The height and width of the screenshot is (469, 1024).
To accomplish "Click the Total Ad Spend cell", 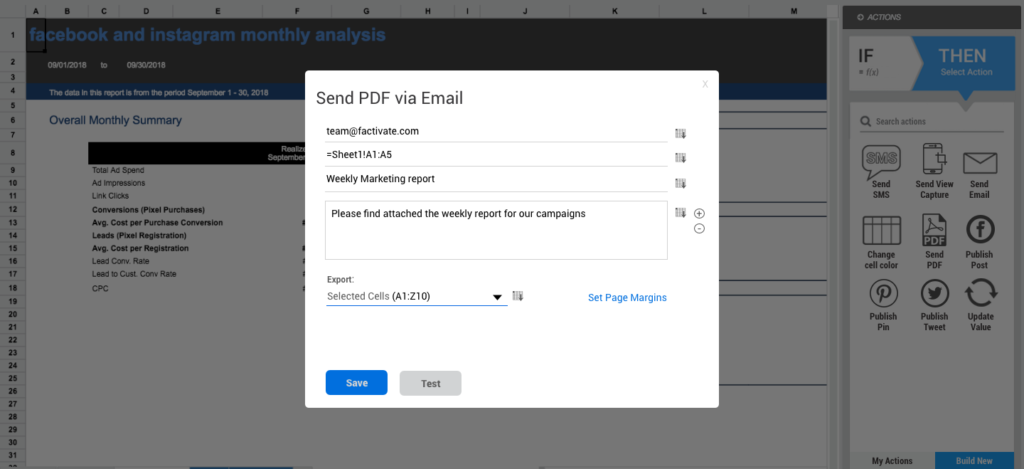I will pos(119,170).
